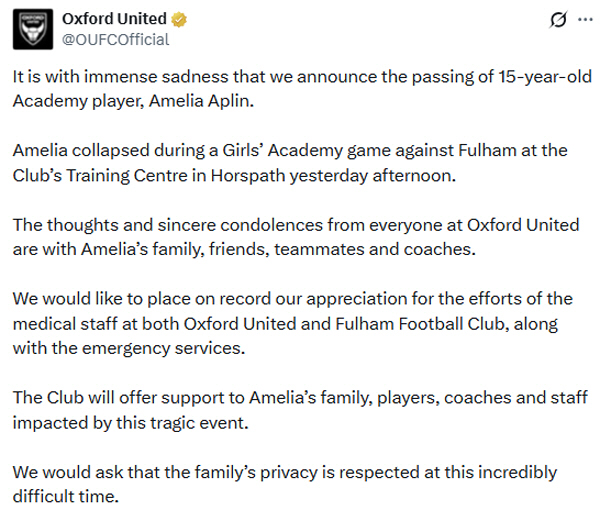The height and width of the screenshot is (510, 600).
Task: Click the paragraph announcing the passing
Action: pyautogui.click(x=300, y=89)
